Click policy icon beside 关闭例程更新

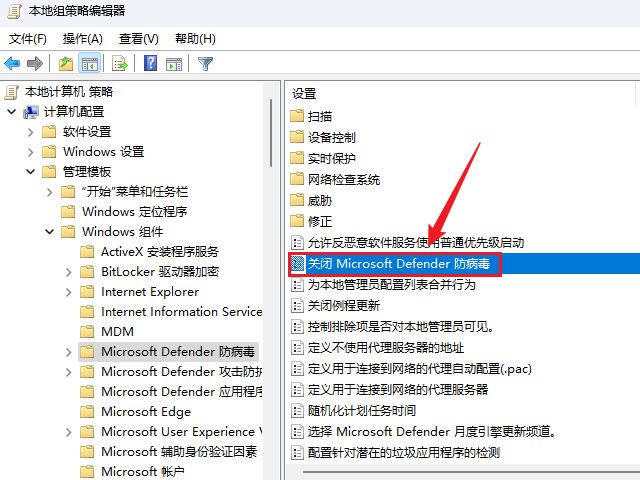click(297, 306)
